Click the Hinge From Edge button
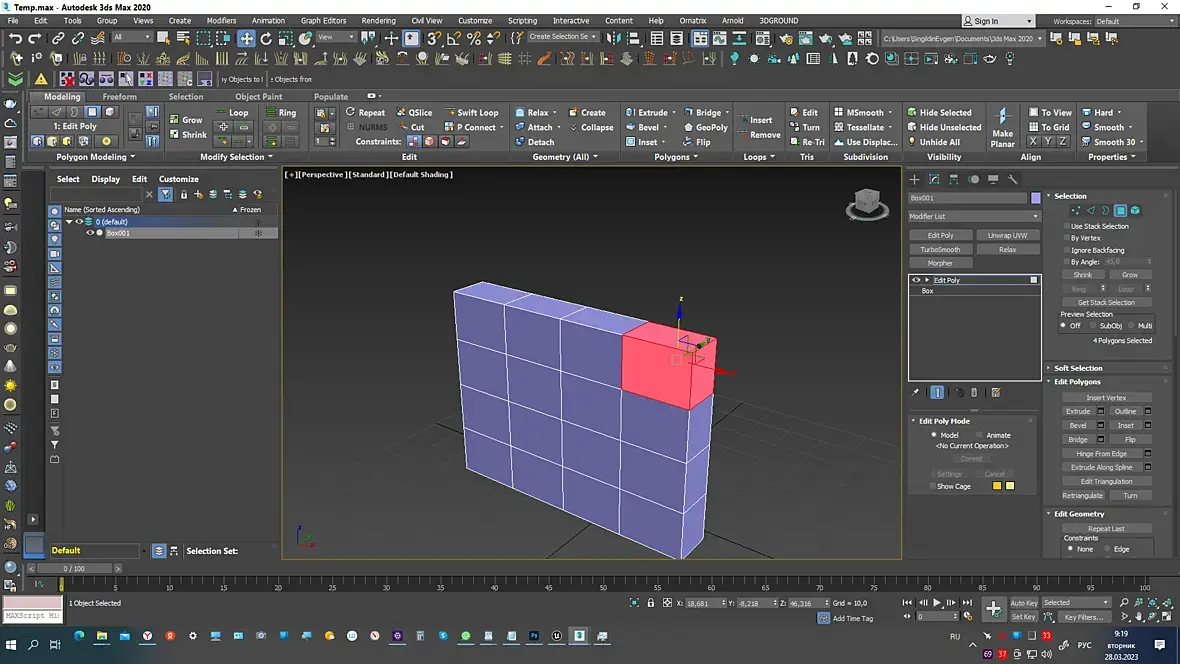 1101,453
